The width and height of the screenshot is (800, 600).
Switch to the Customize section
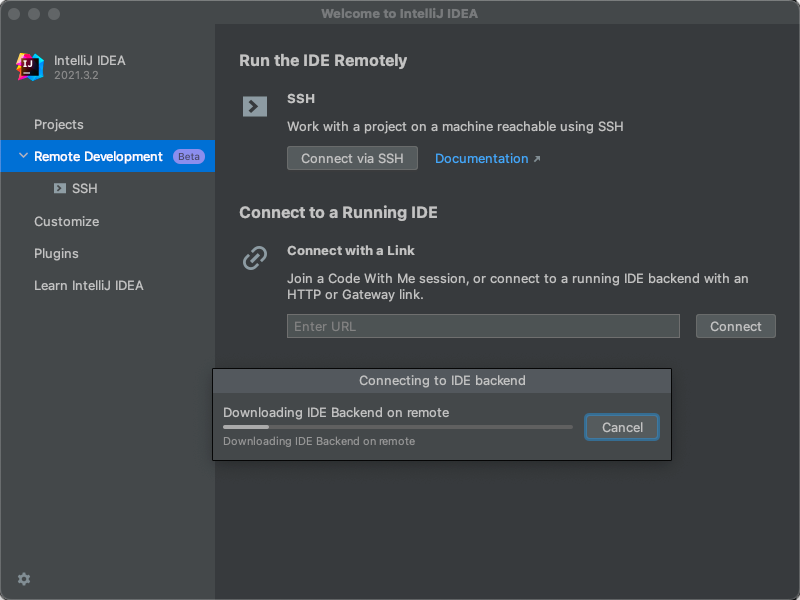point(66,221)
